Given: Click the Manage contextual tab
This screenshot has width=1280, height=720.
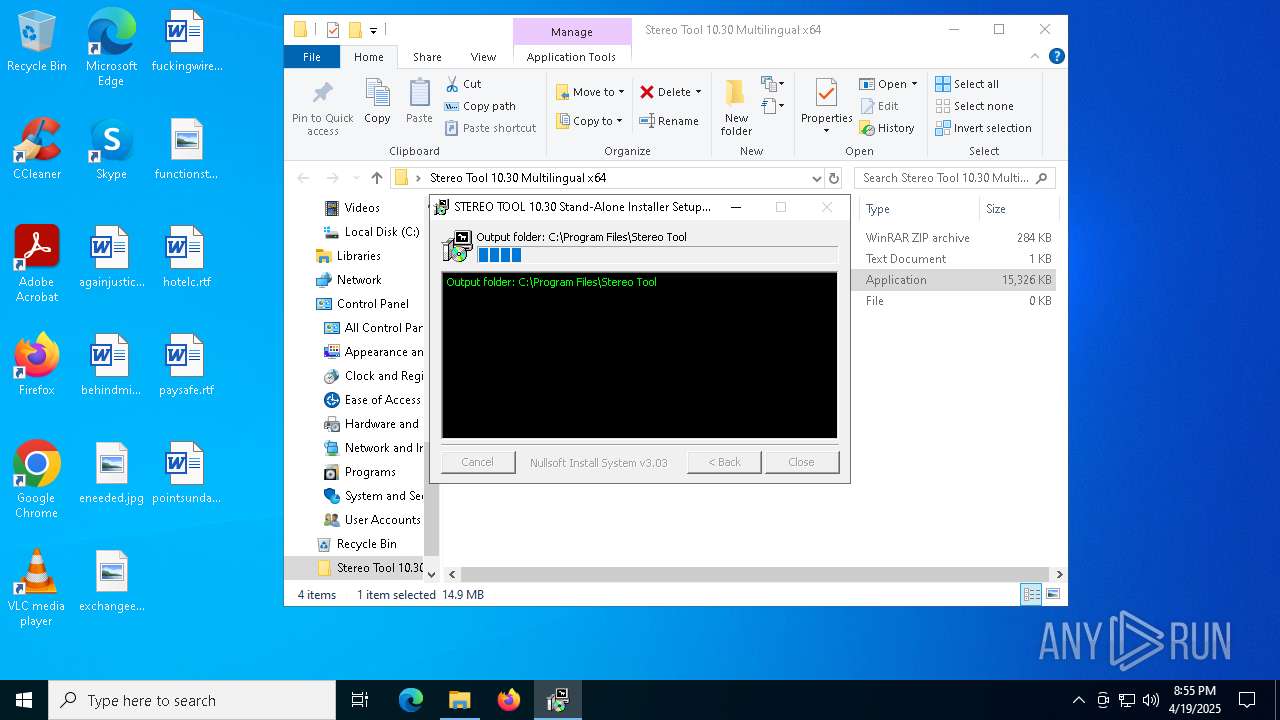Looking at the screenshot, I should click(x=572, y=31).
